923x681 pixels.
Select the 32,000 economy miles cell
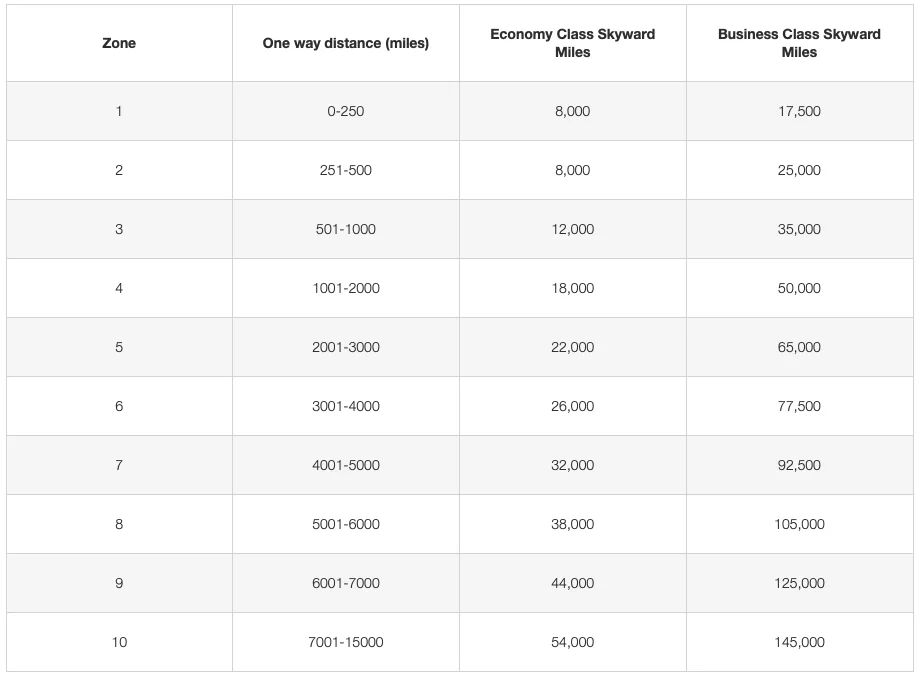[572, 465]
